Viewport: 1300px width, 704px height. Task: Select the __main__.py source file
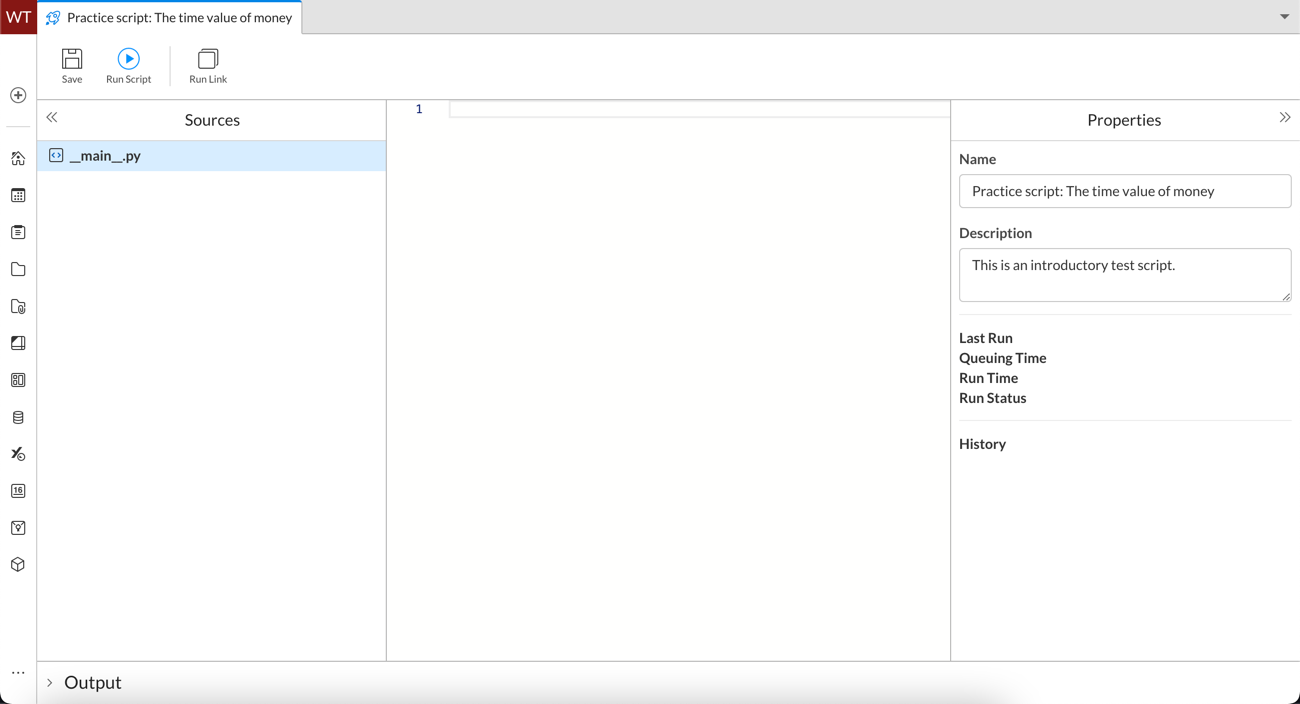click(x=105, y=156)
